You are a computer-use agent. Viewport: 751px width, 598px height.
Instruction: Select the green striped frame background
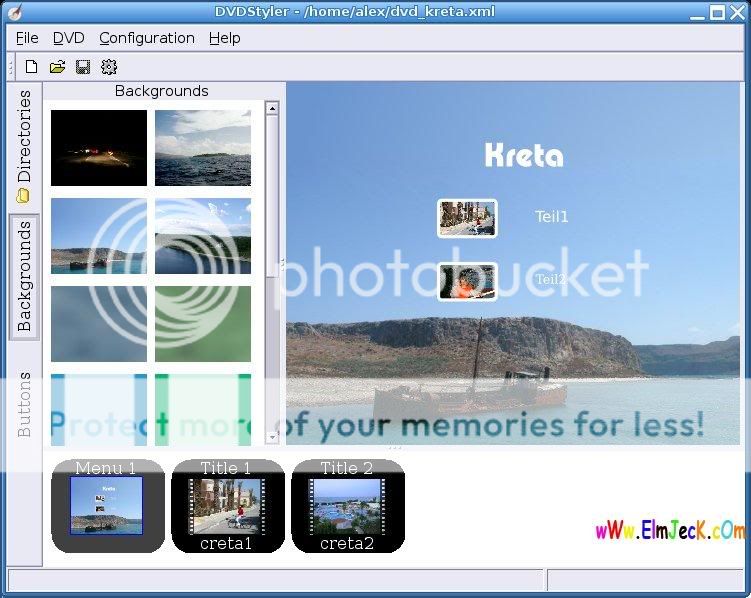tap(203, 410)
